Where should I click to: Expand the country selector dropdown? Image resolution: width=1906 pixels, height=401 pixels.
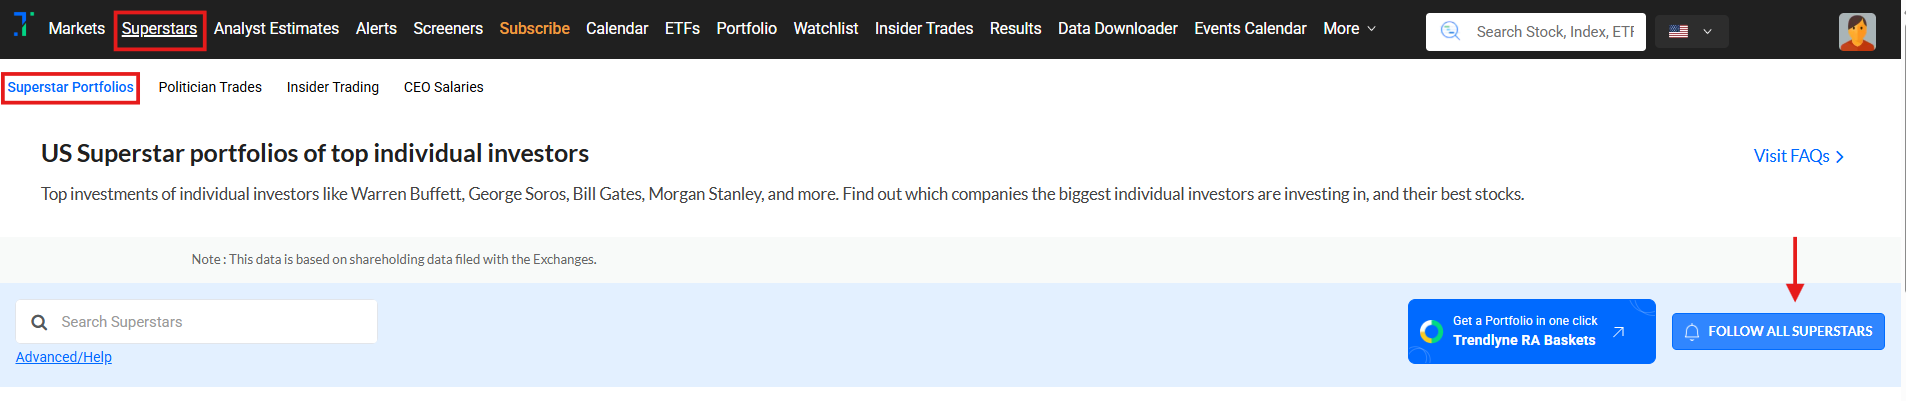click(1707, 32)
